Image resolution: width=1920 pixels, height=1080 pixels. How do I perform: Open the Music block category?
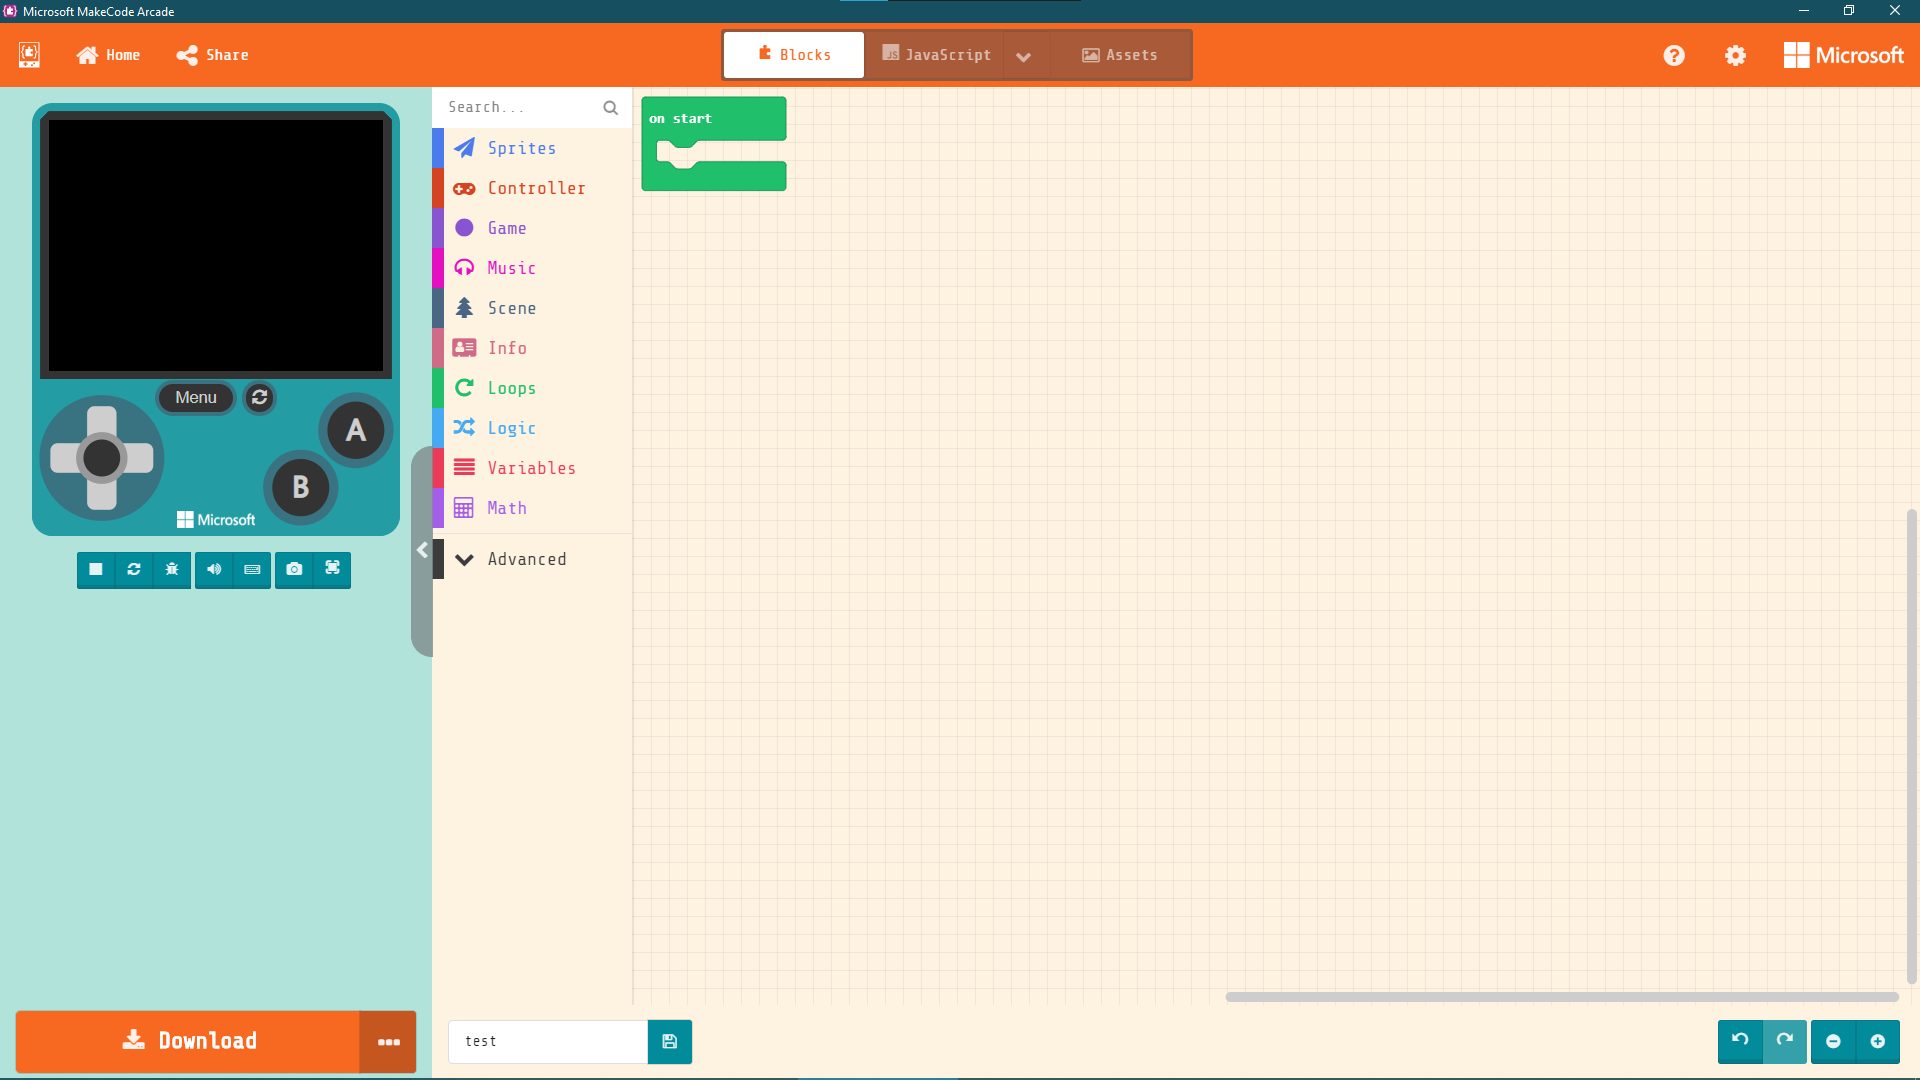tap(532, 268)
